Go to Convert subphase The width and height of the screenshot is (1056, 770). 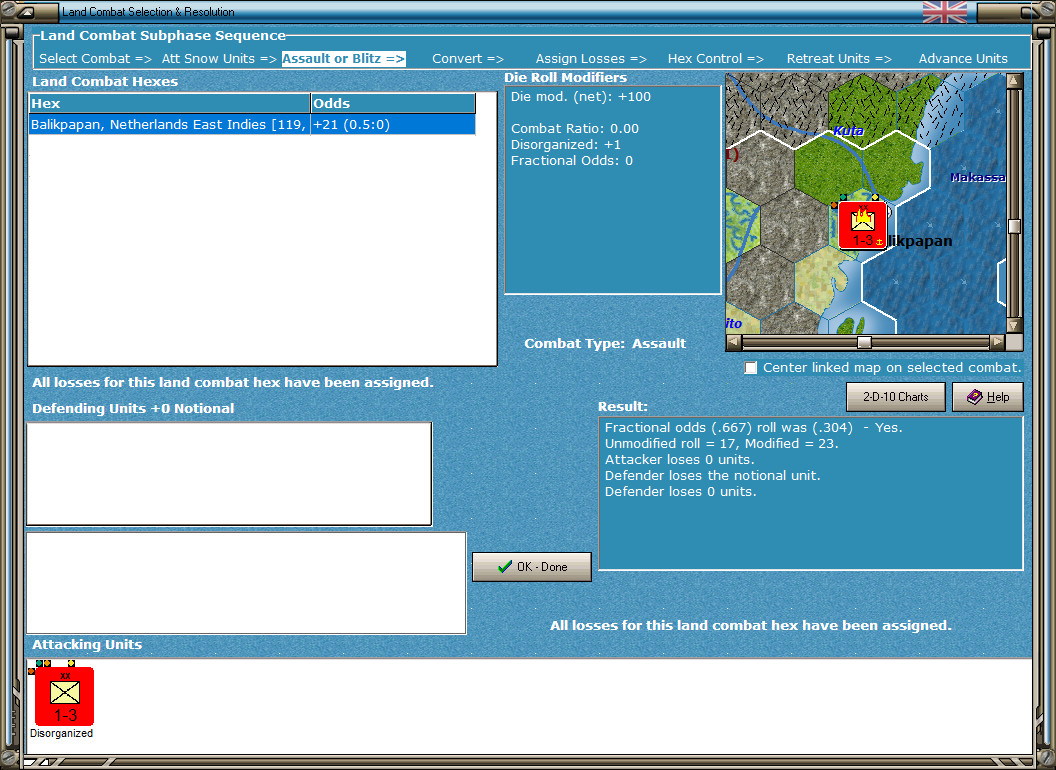[x=468, y=59]
